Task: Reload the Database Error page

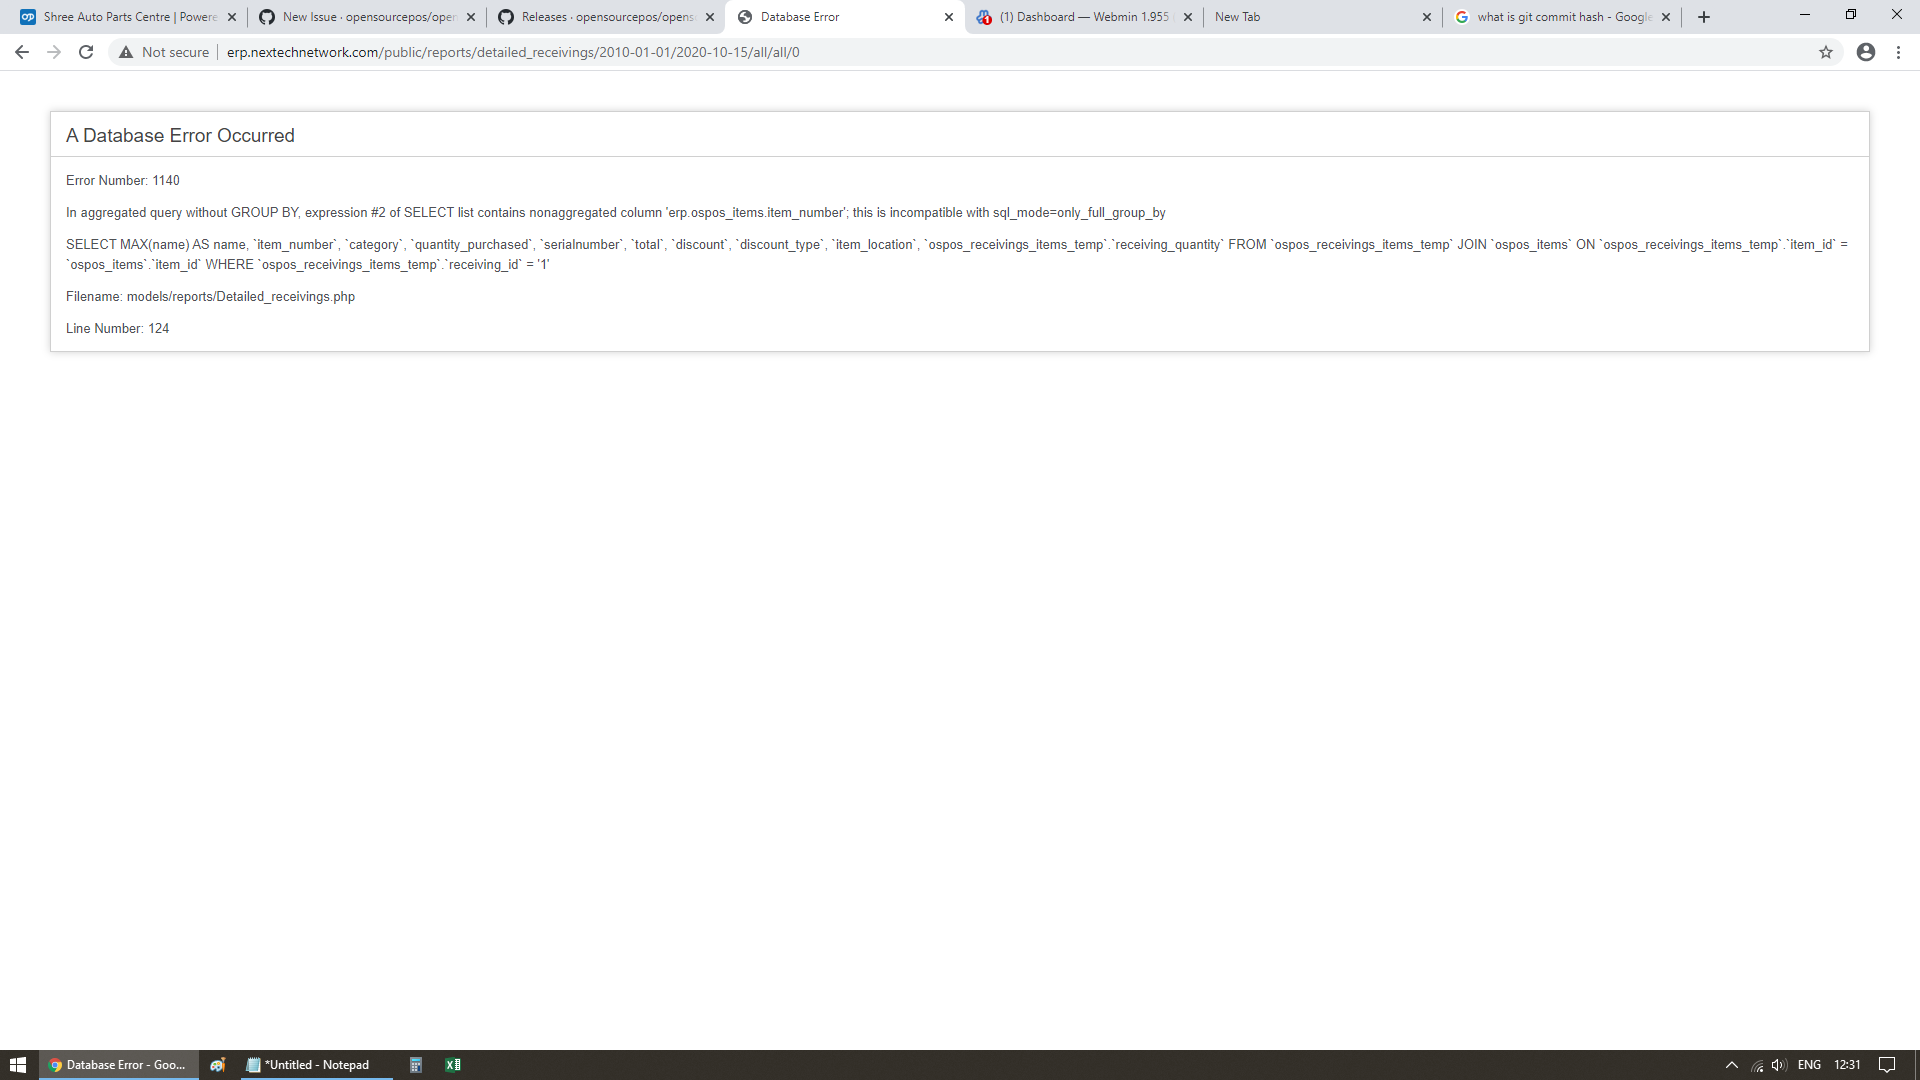Action: tap(86, 52)
